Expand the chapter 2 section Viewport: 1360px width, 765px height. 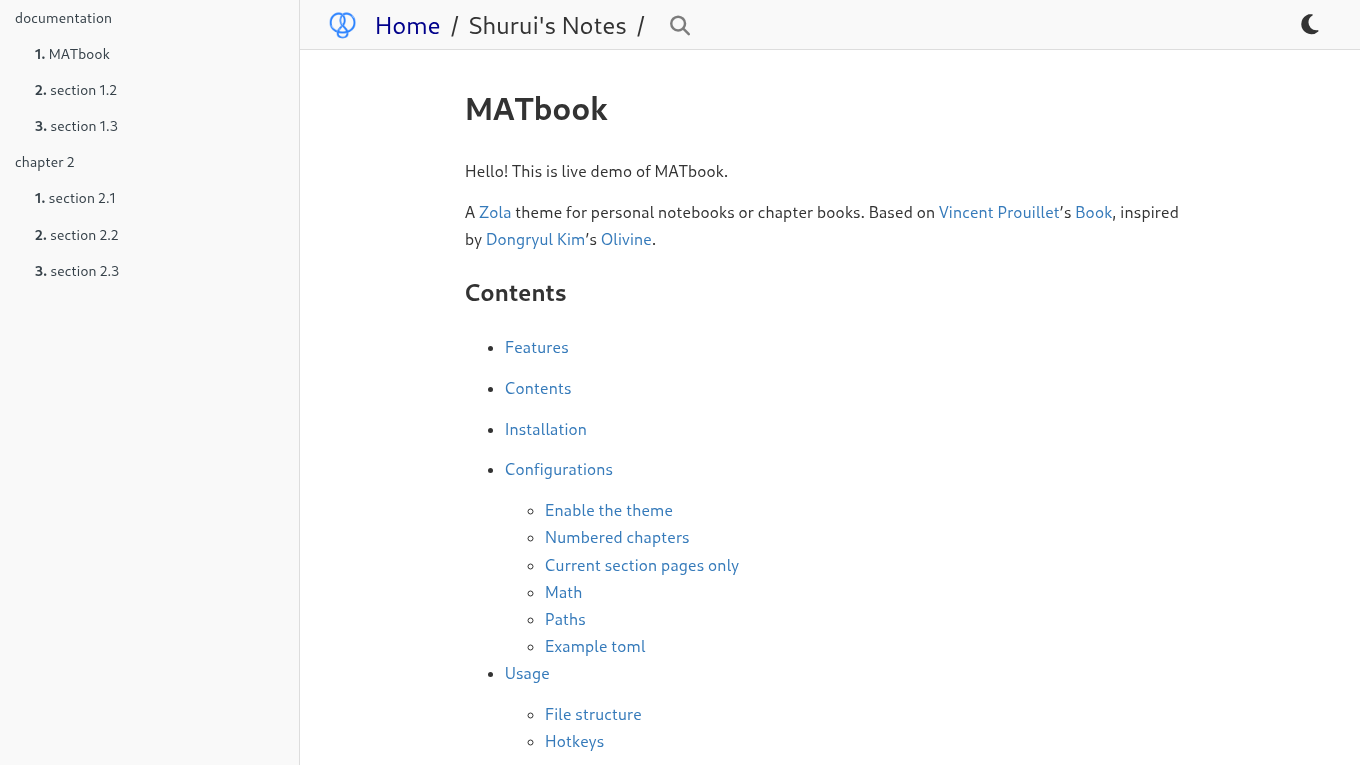pos(44,162)
